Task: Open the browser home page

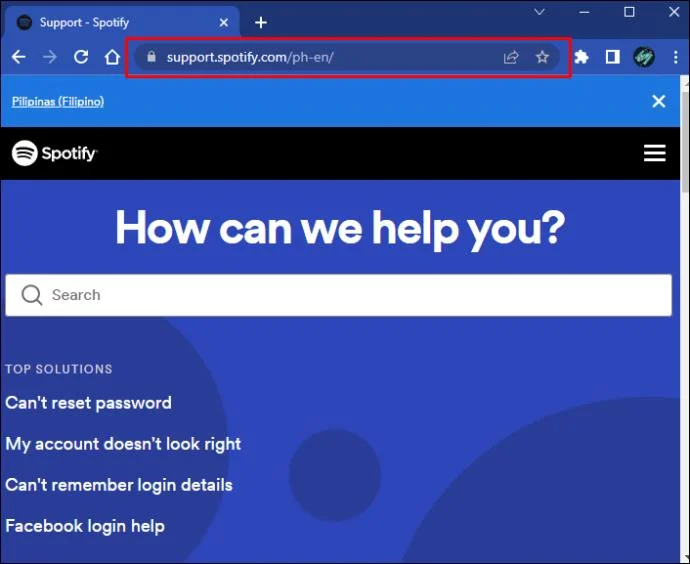Action: click(112, 57)
